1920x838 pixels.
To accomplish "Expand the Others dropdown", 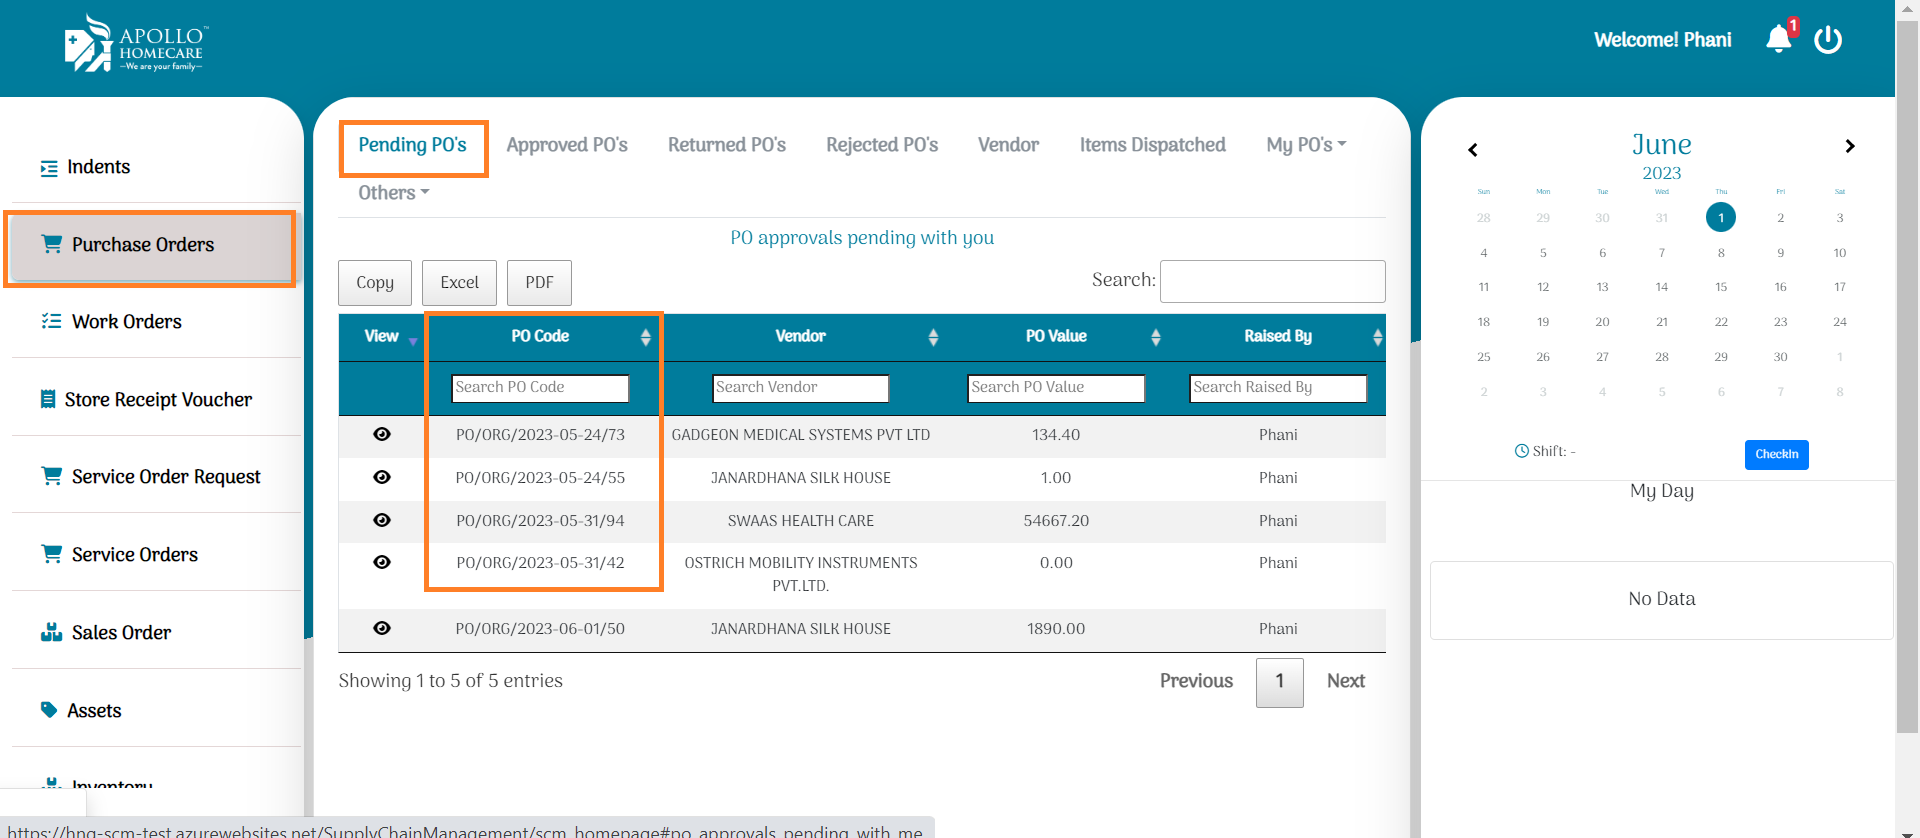I will click(394, 193).
